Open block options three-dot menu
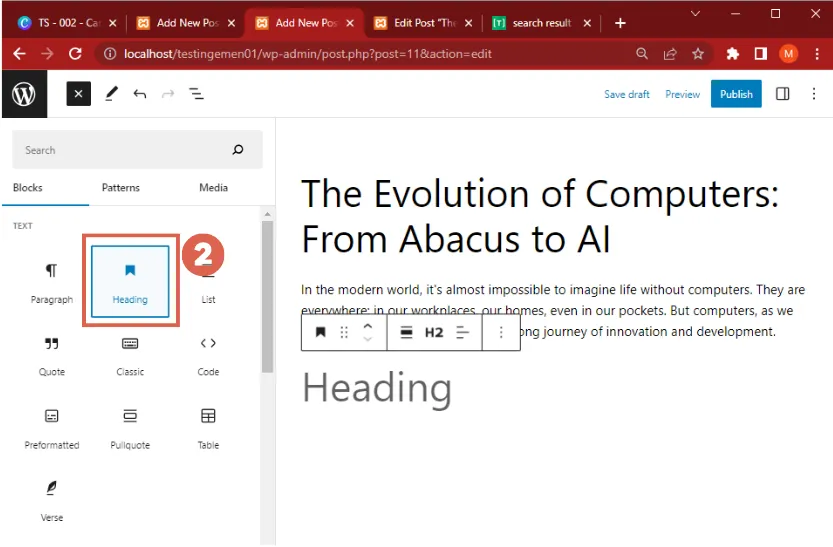 tap(501, 332)
